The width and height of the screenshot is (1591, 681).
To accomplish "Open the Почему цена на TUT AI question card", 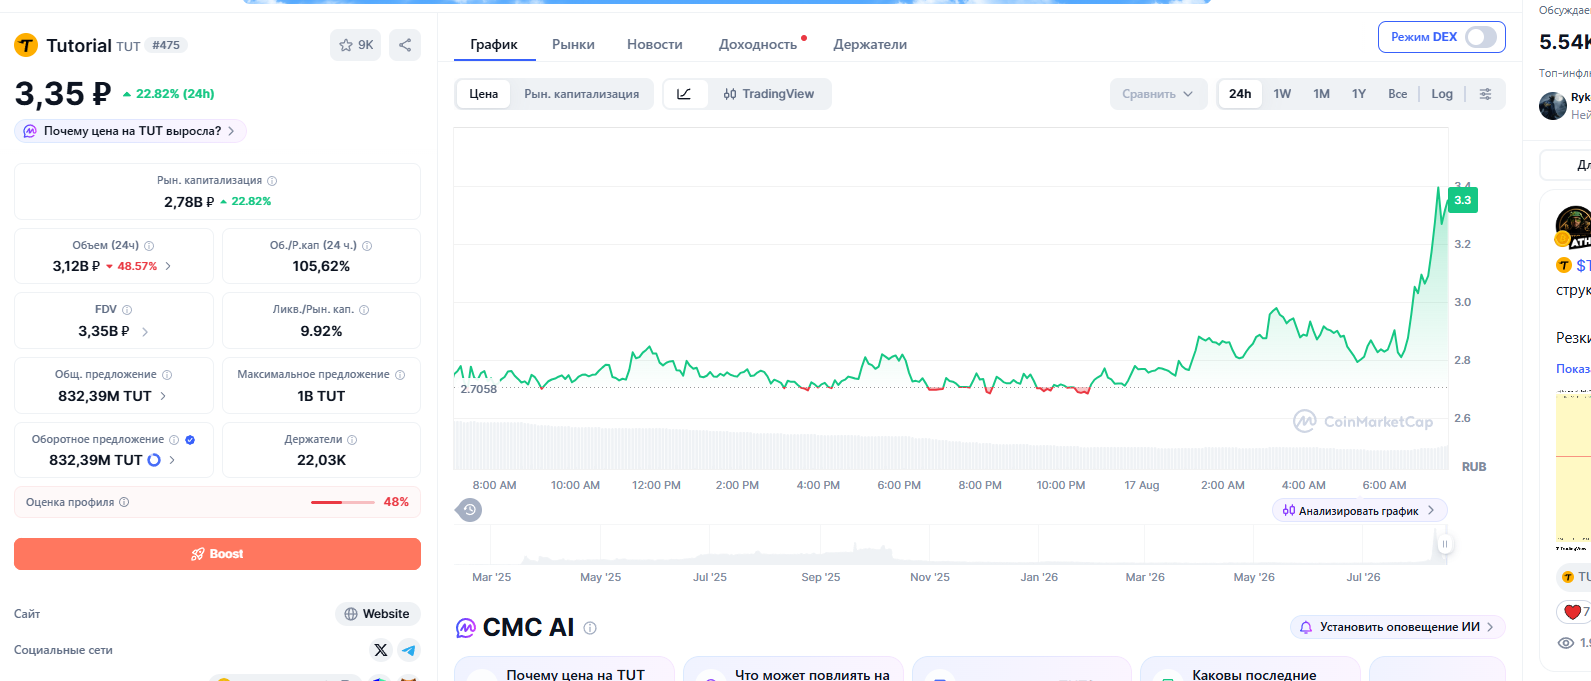I will point(564,669).
